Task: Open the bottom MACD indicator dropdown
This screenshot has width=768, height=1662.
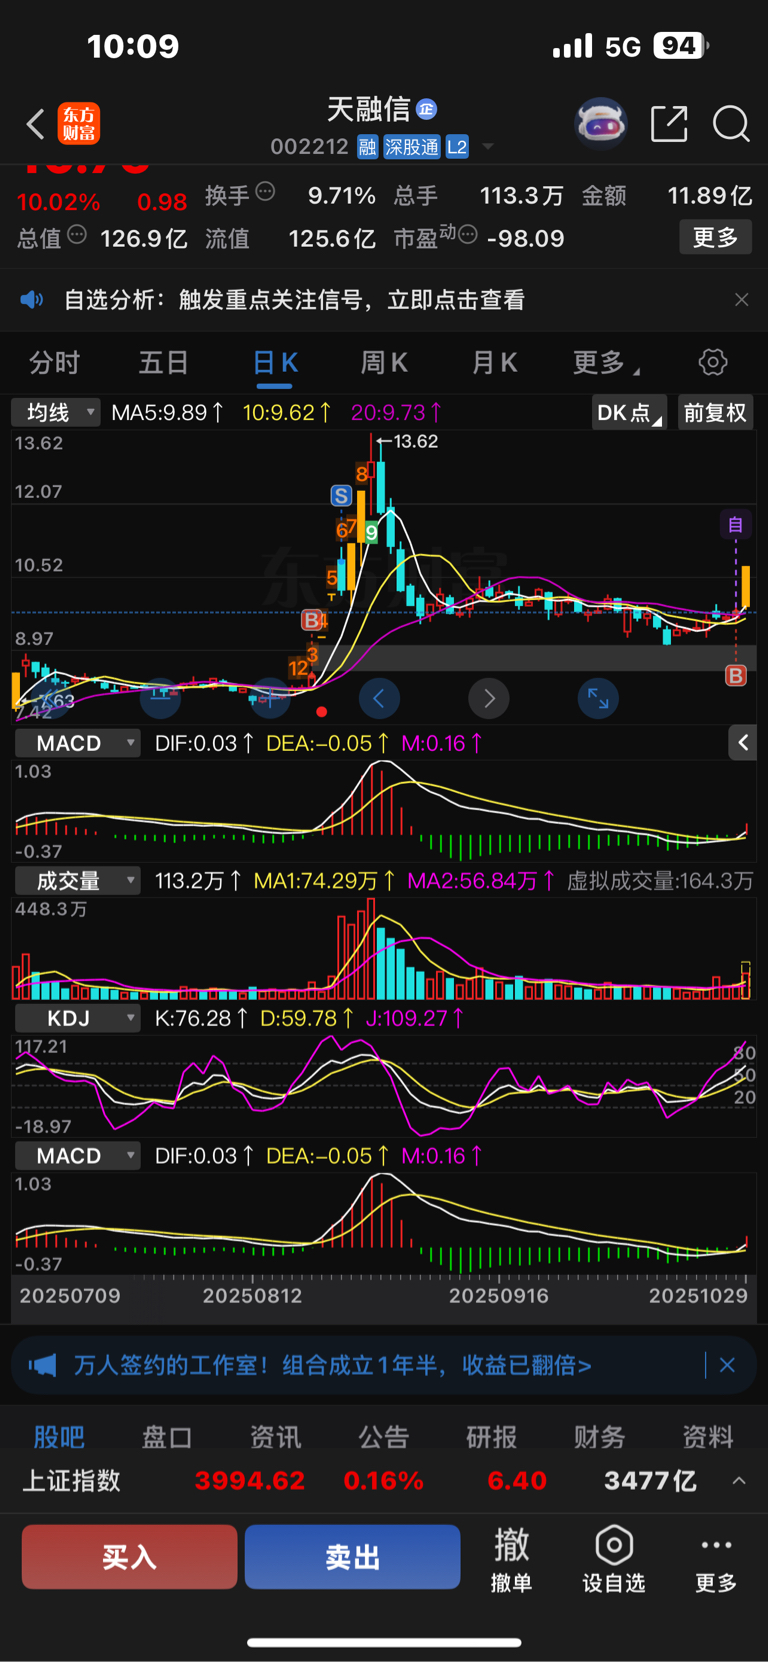Action: 77,1156
